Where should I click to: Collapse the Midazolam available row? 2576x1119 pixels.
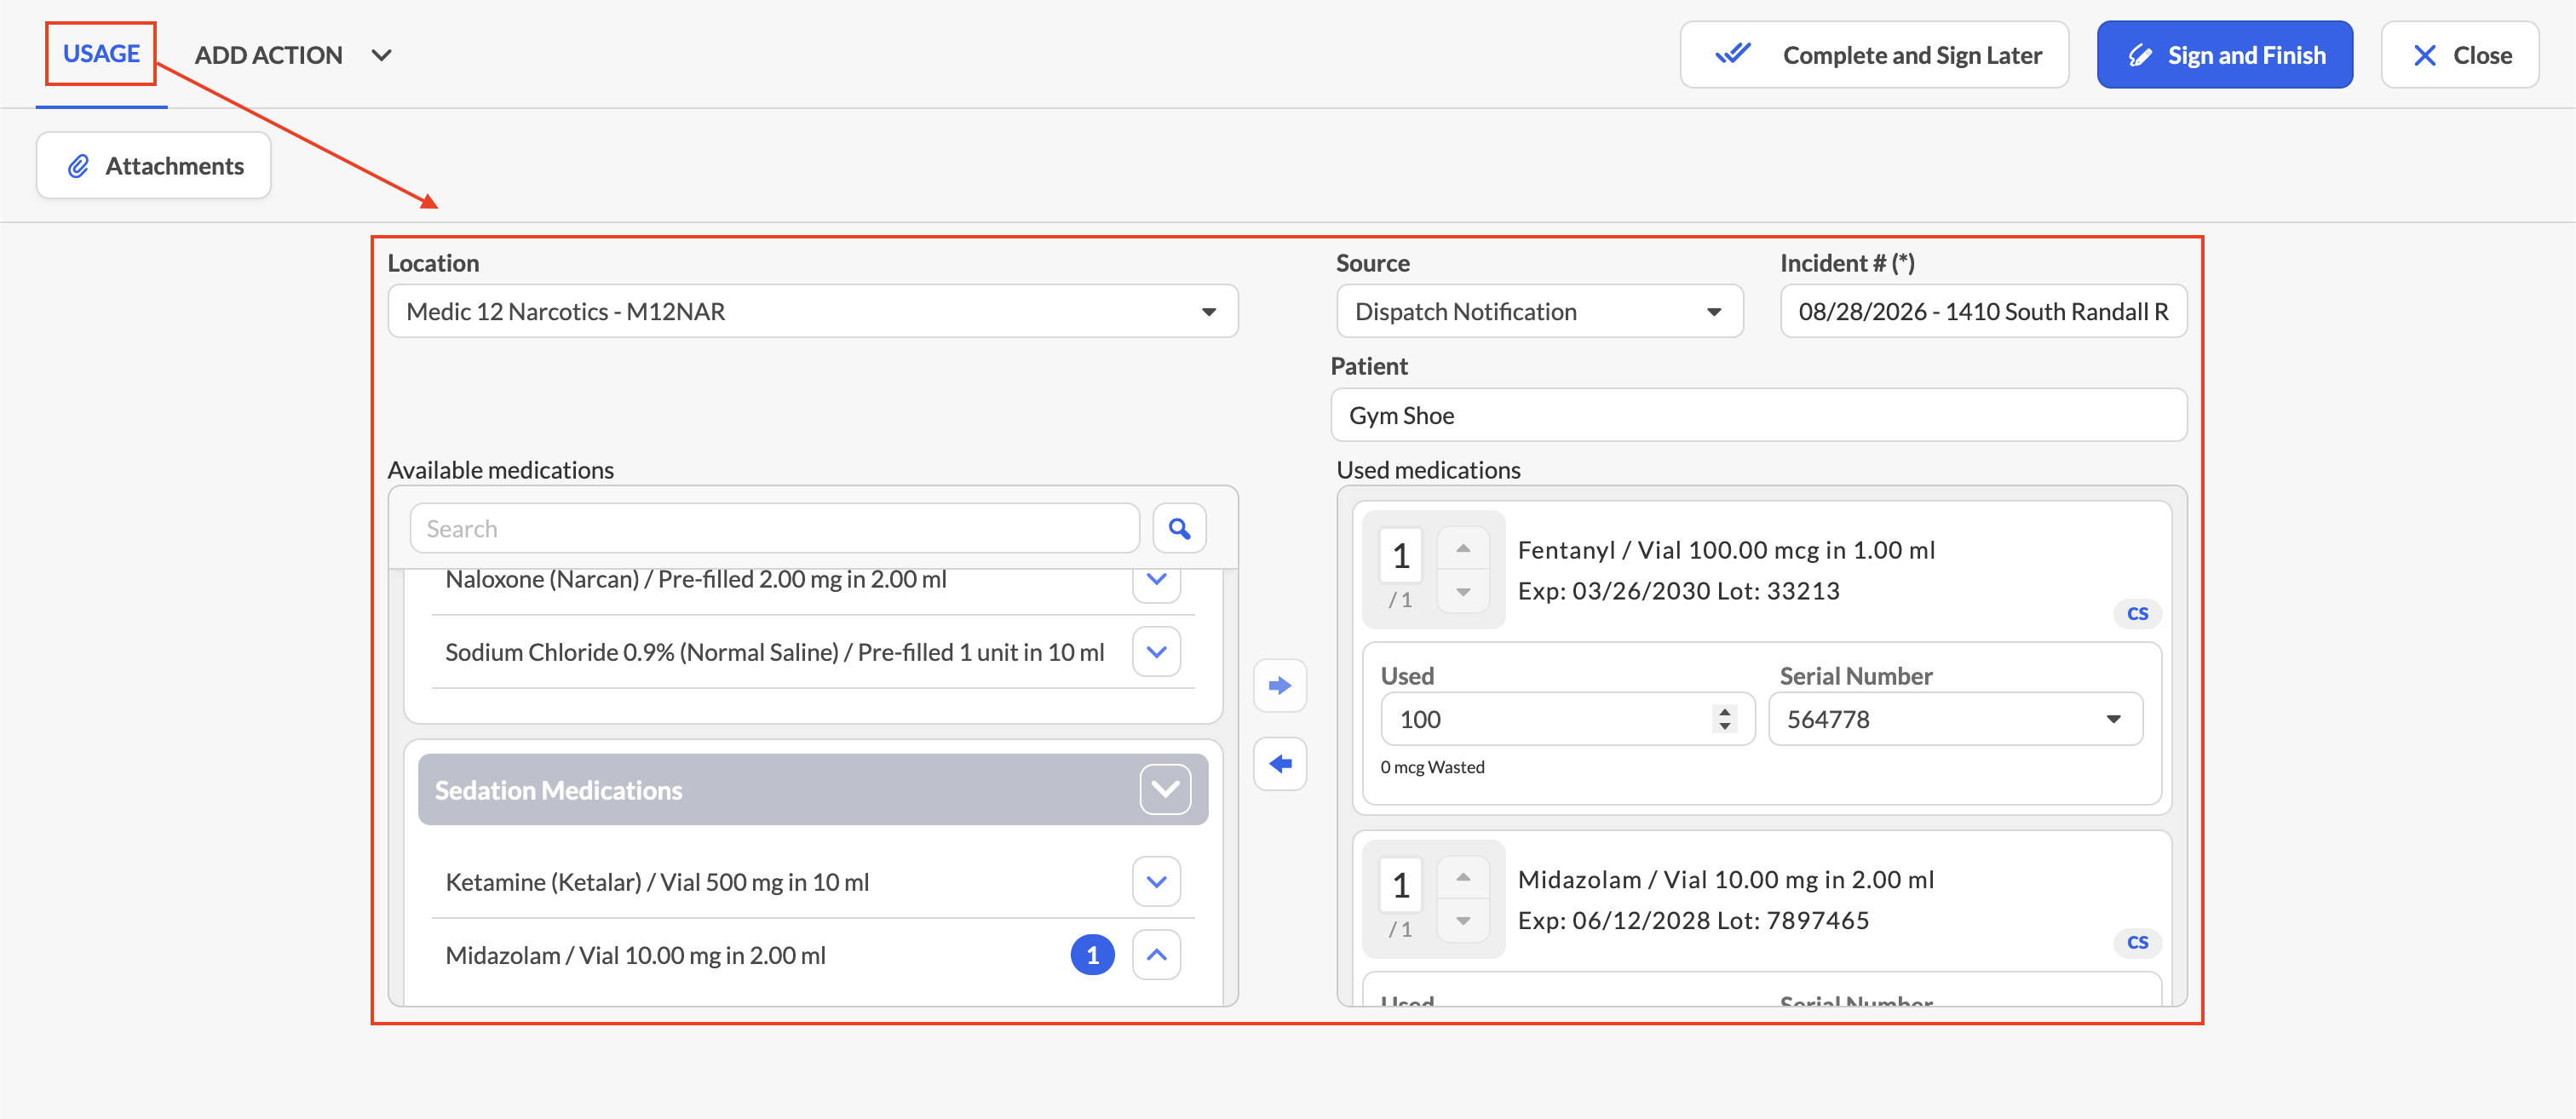click(1156, 954)
